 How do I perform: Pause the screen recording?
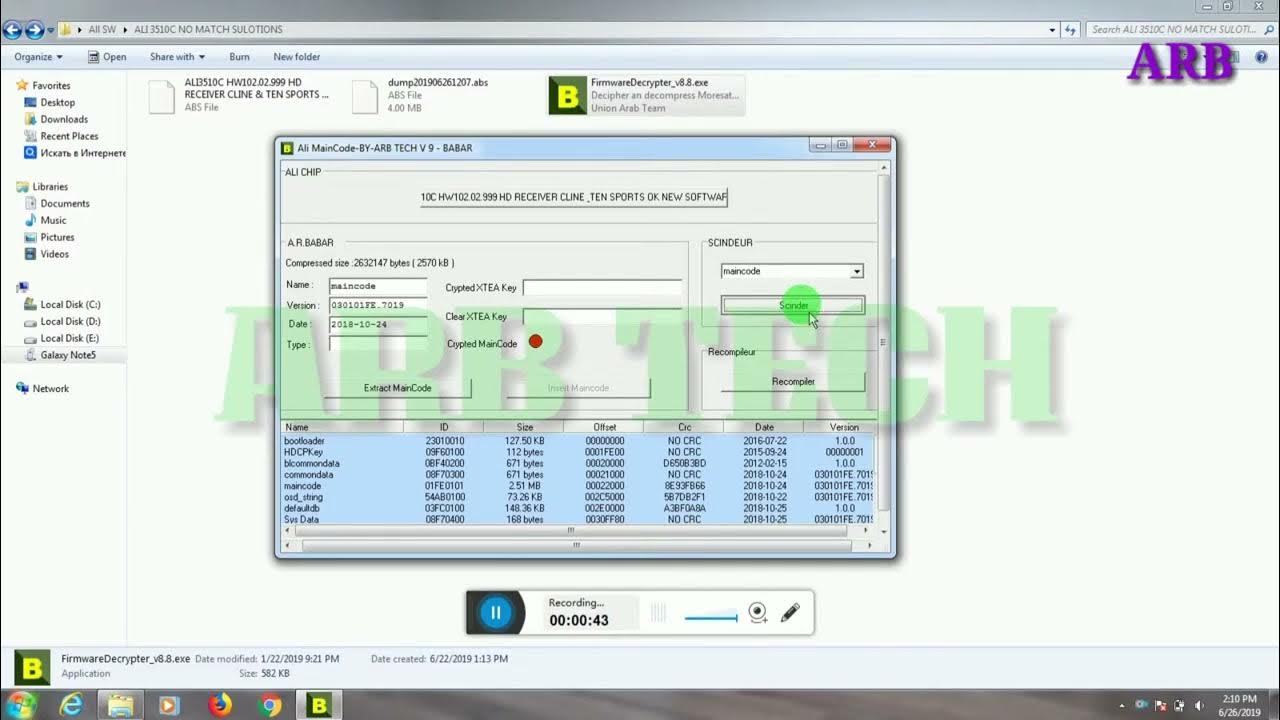point(495,612)
